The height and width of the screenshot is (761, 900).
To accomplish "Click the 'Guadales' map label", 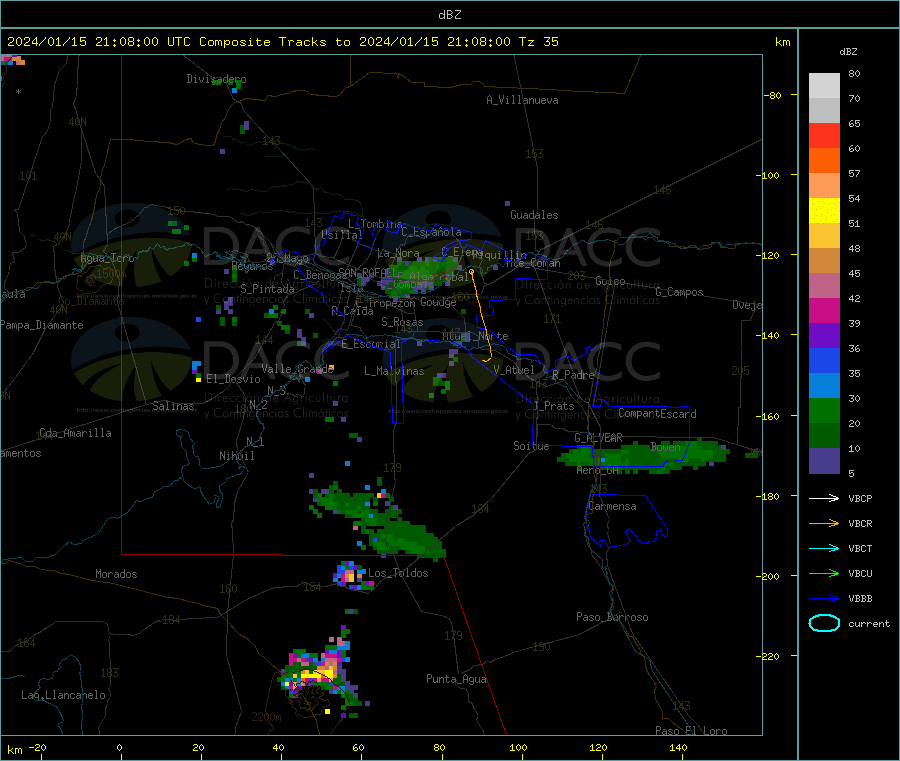I will [534, 215].
